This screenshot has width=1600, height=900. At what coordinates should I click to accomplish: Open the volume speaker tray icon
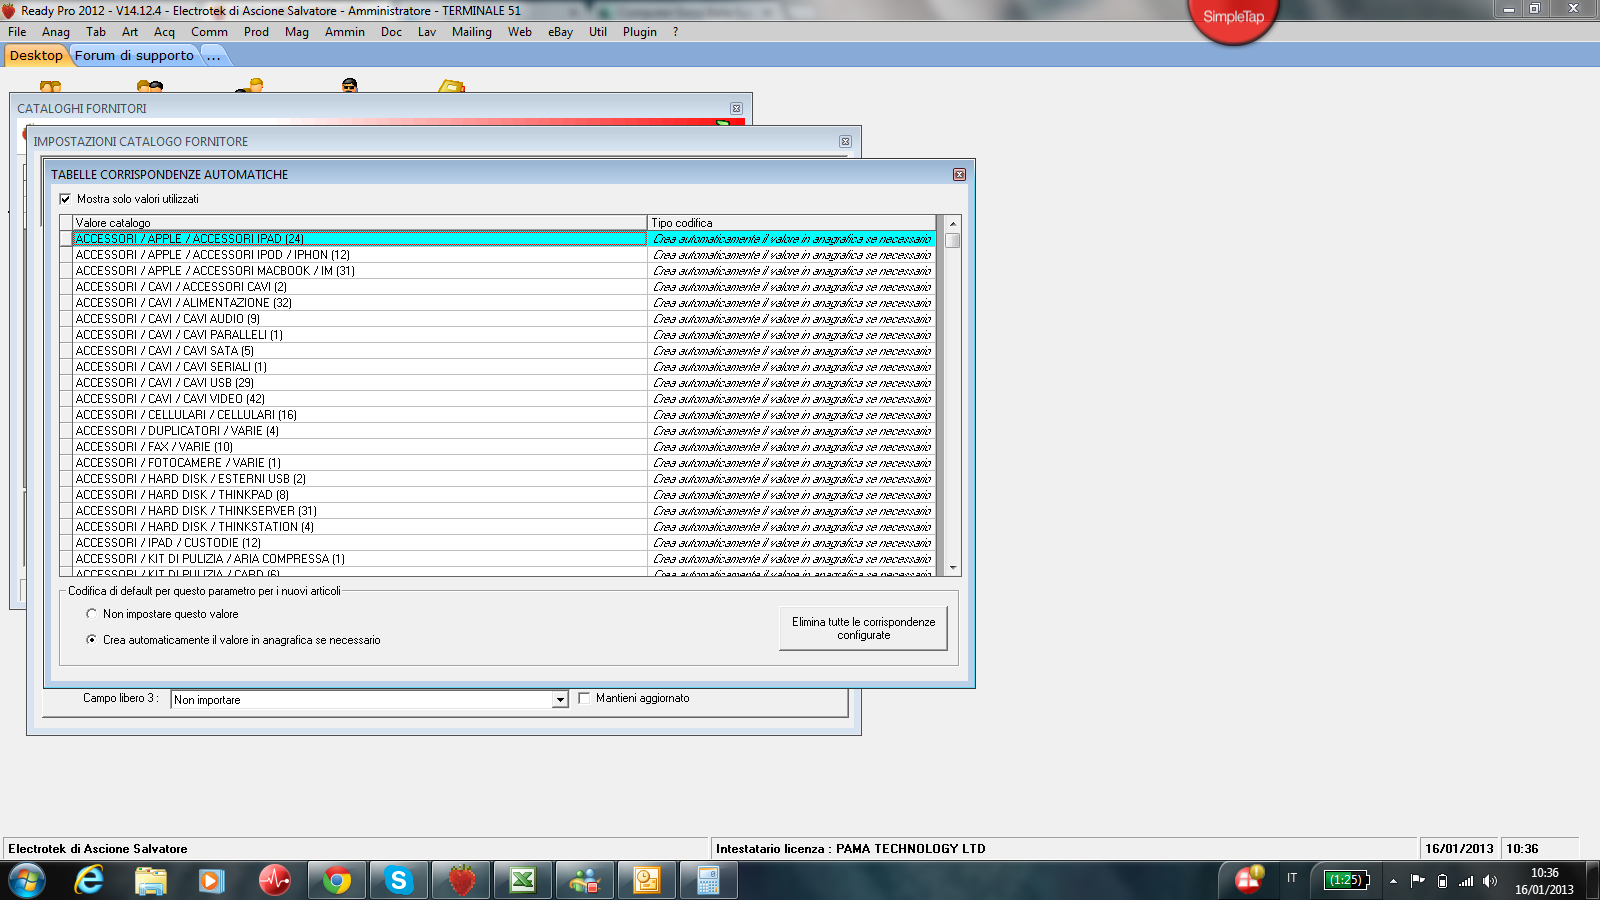point(1490,881)
